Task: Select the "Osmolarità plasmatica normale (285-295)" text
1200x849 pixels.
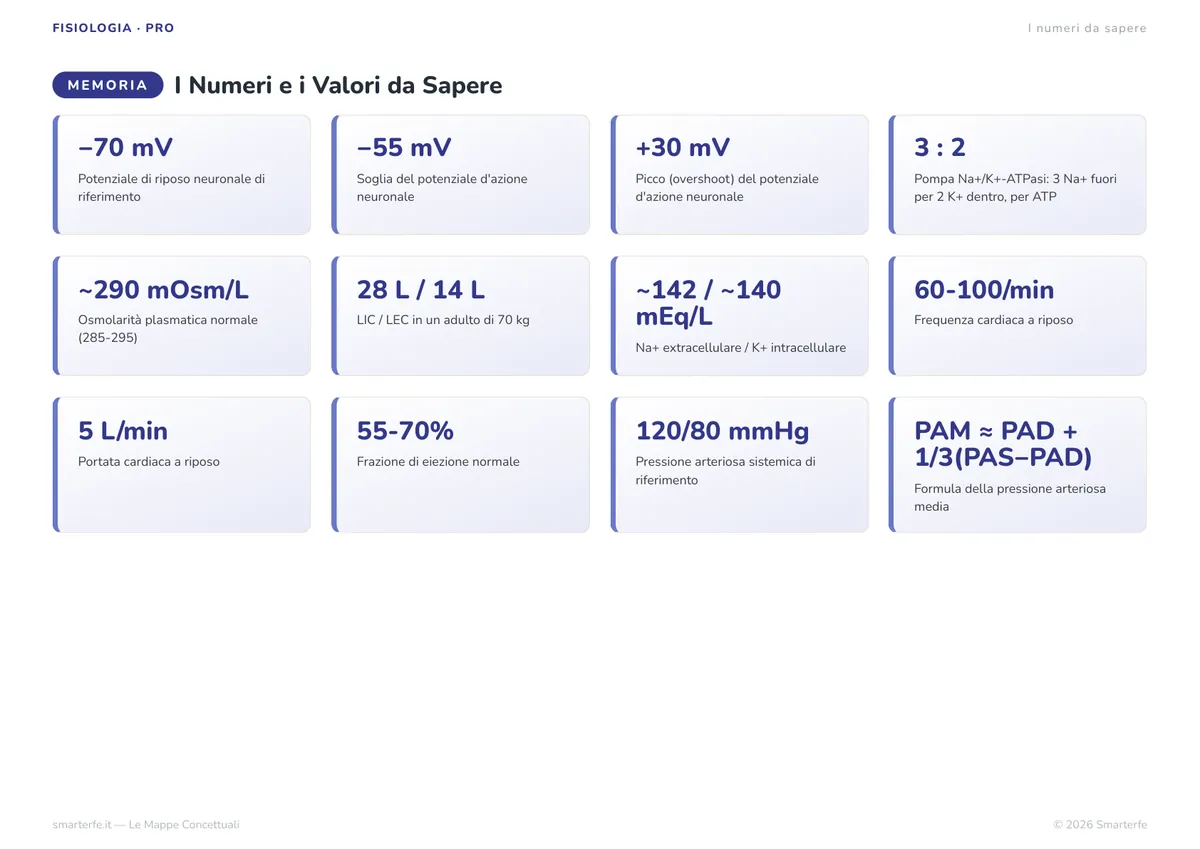Action: coord(168,329)
